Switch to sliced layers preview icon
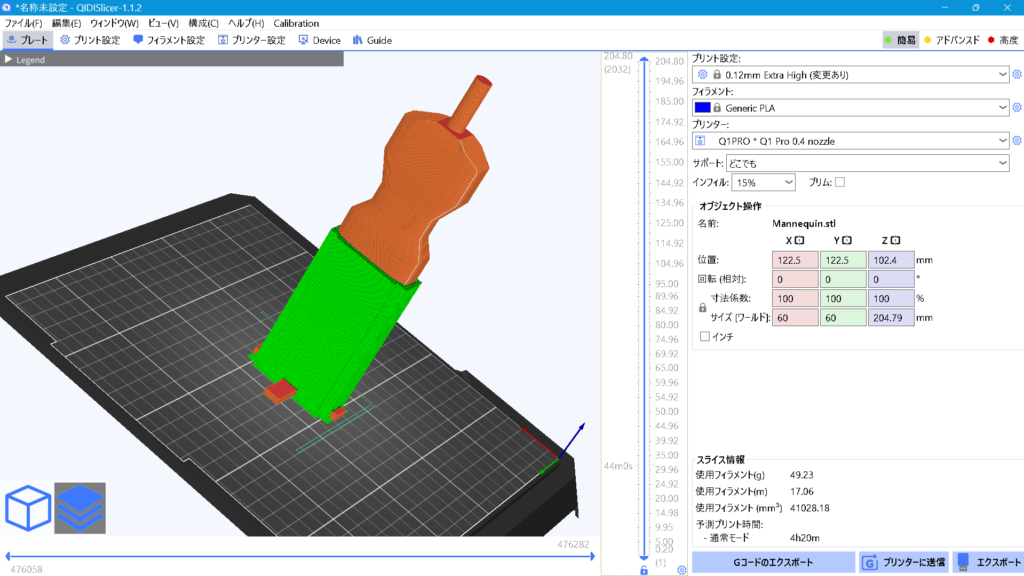Screen dimensions: 1024x576 [x=80, y=509]
